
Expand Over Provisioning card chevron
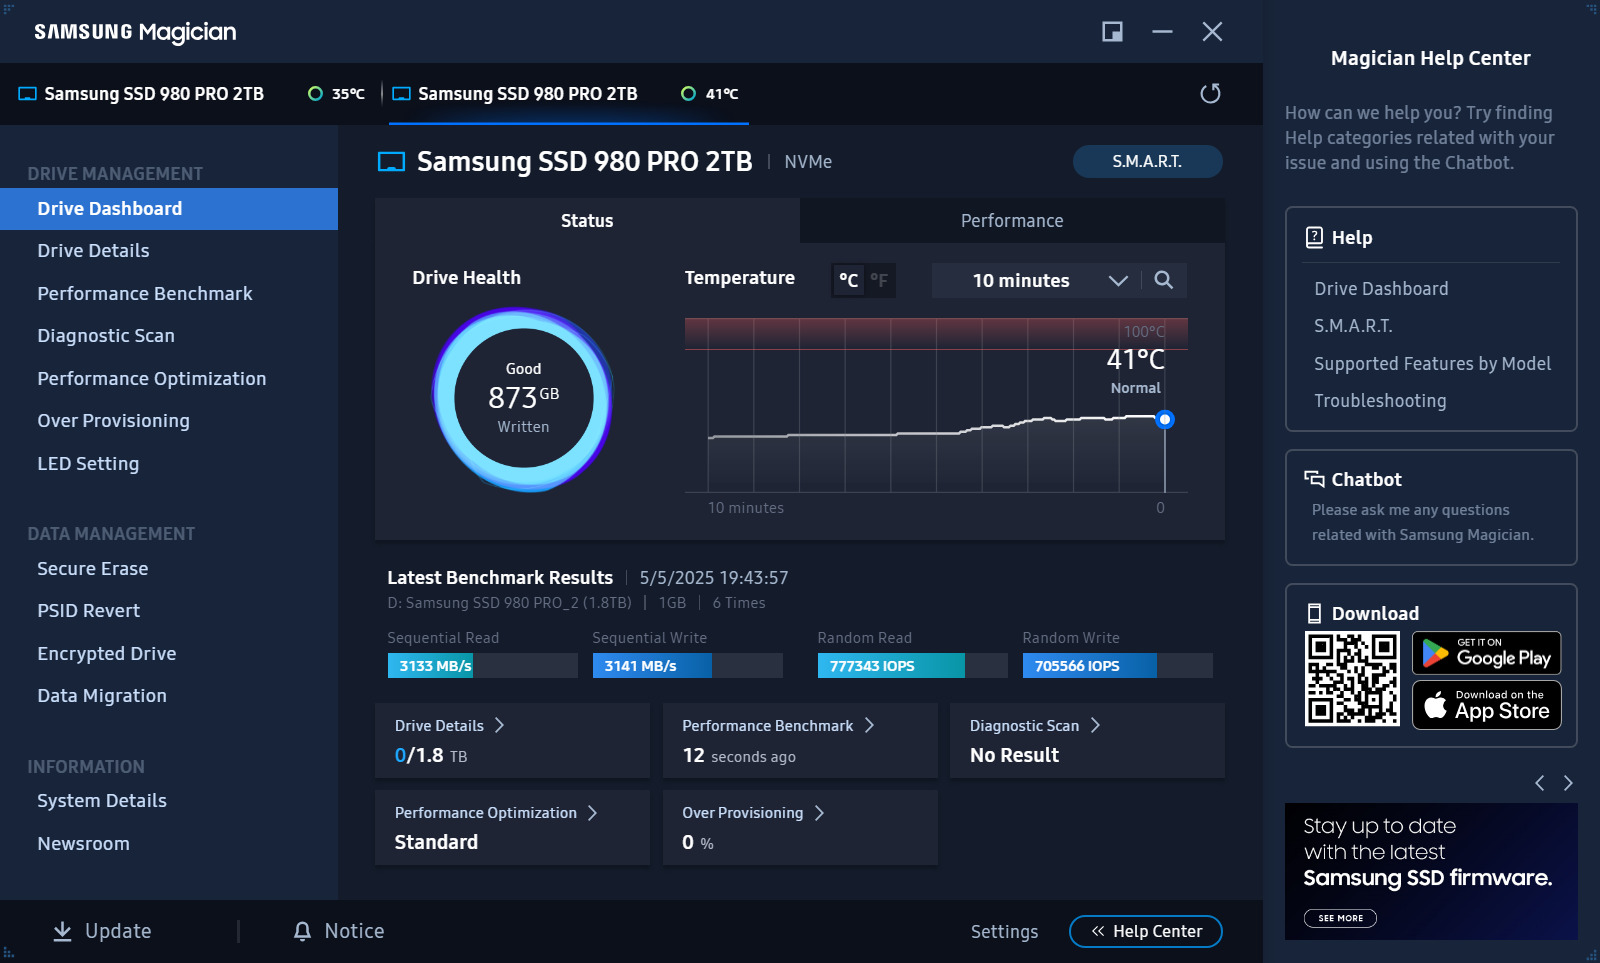click(x=819, y=813)
